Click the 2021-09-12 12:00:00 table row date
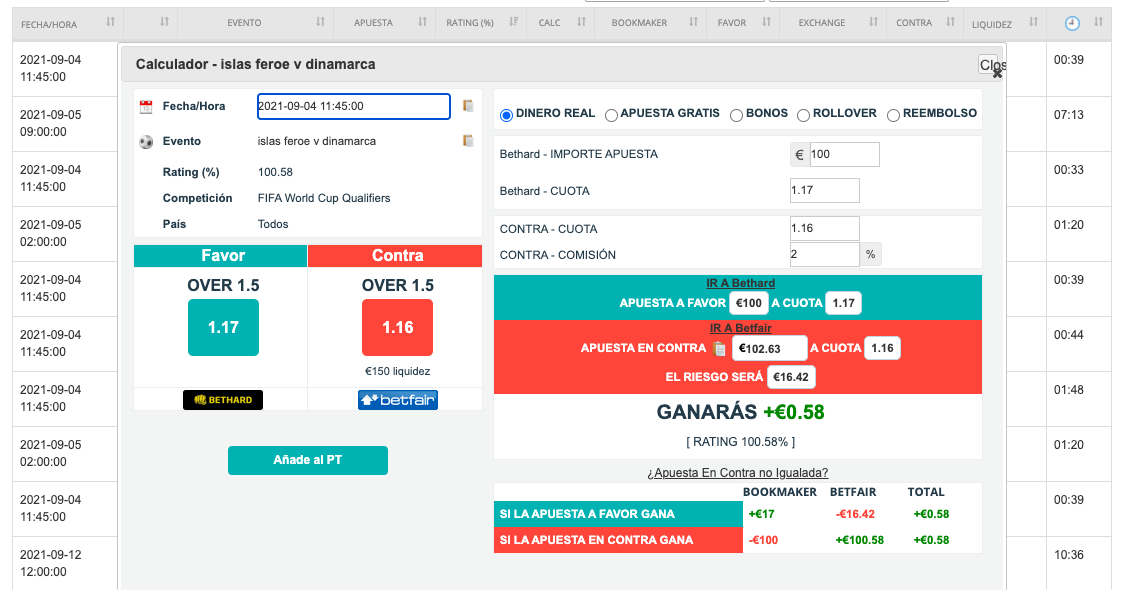This screenshot has height=590, width=1123. (51, 564)
